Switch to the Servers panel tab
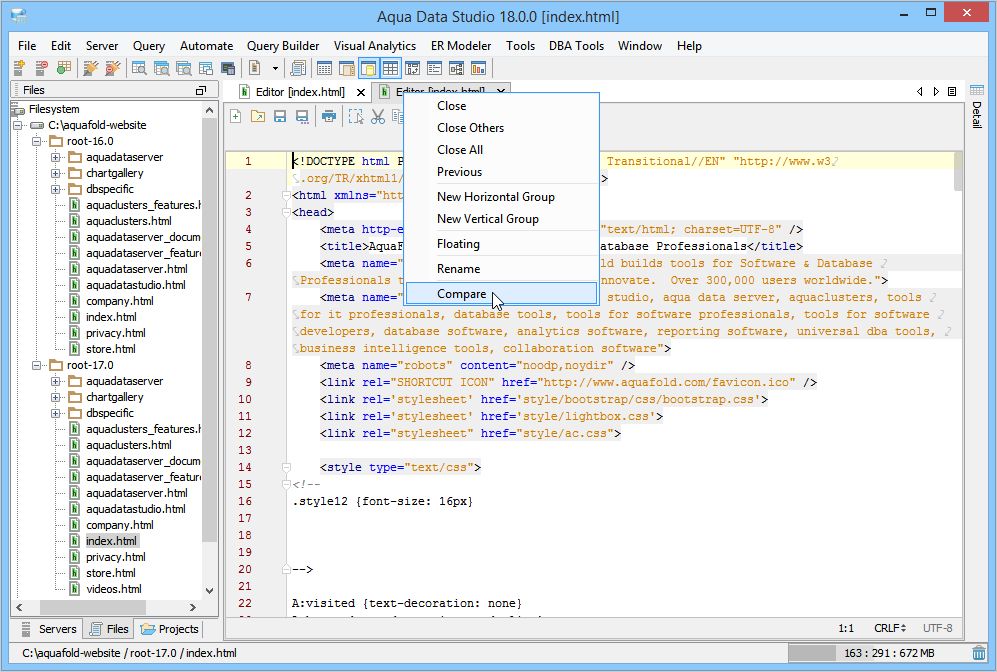Image resolution: width=997 pixels, height=672 pixels. click(x=50, y=629)
